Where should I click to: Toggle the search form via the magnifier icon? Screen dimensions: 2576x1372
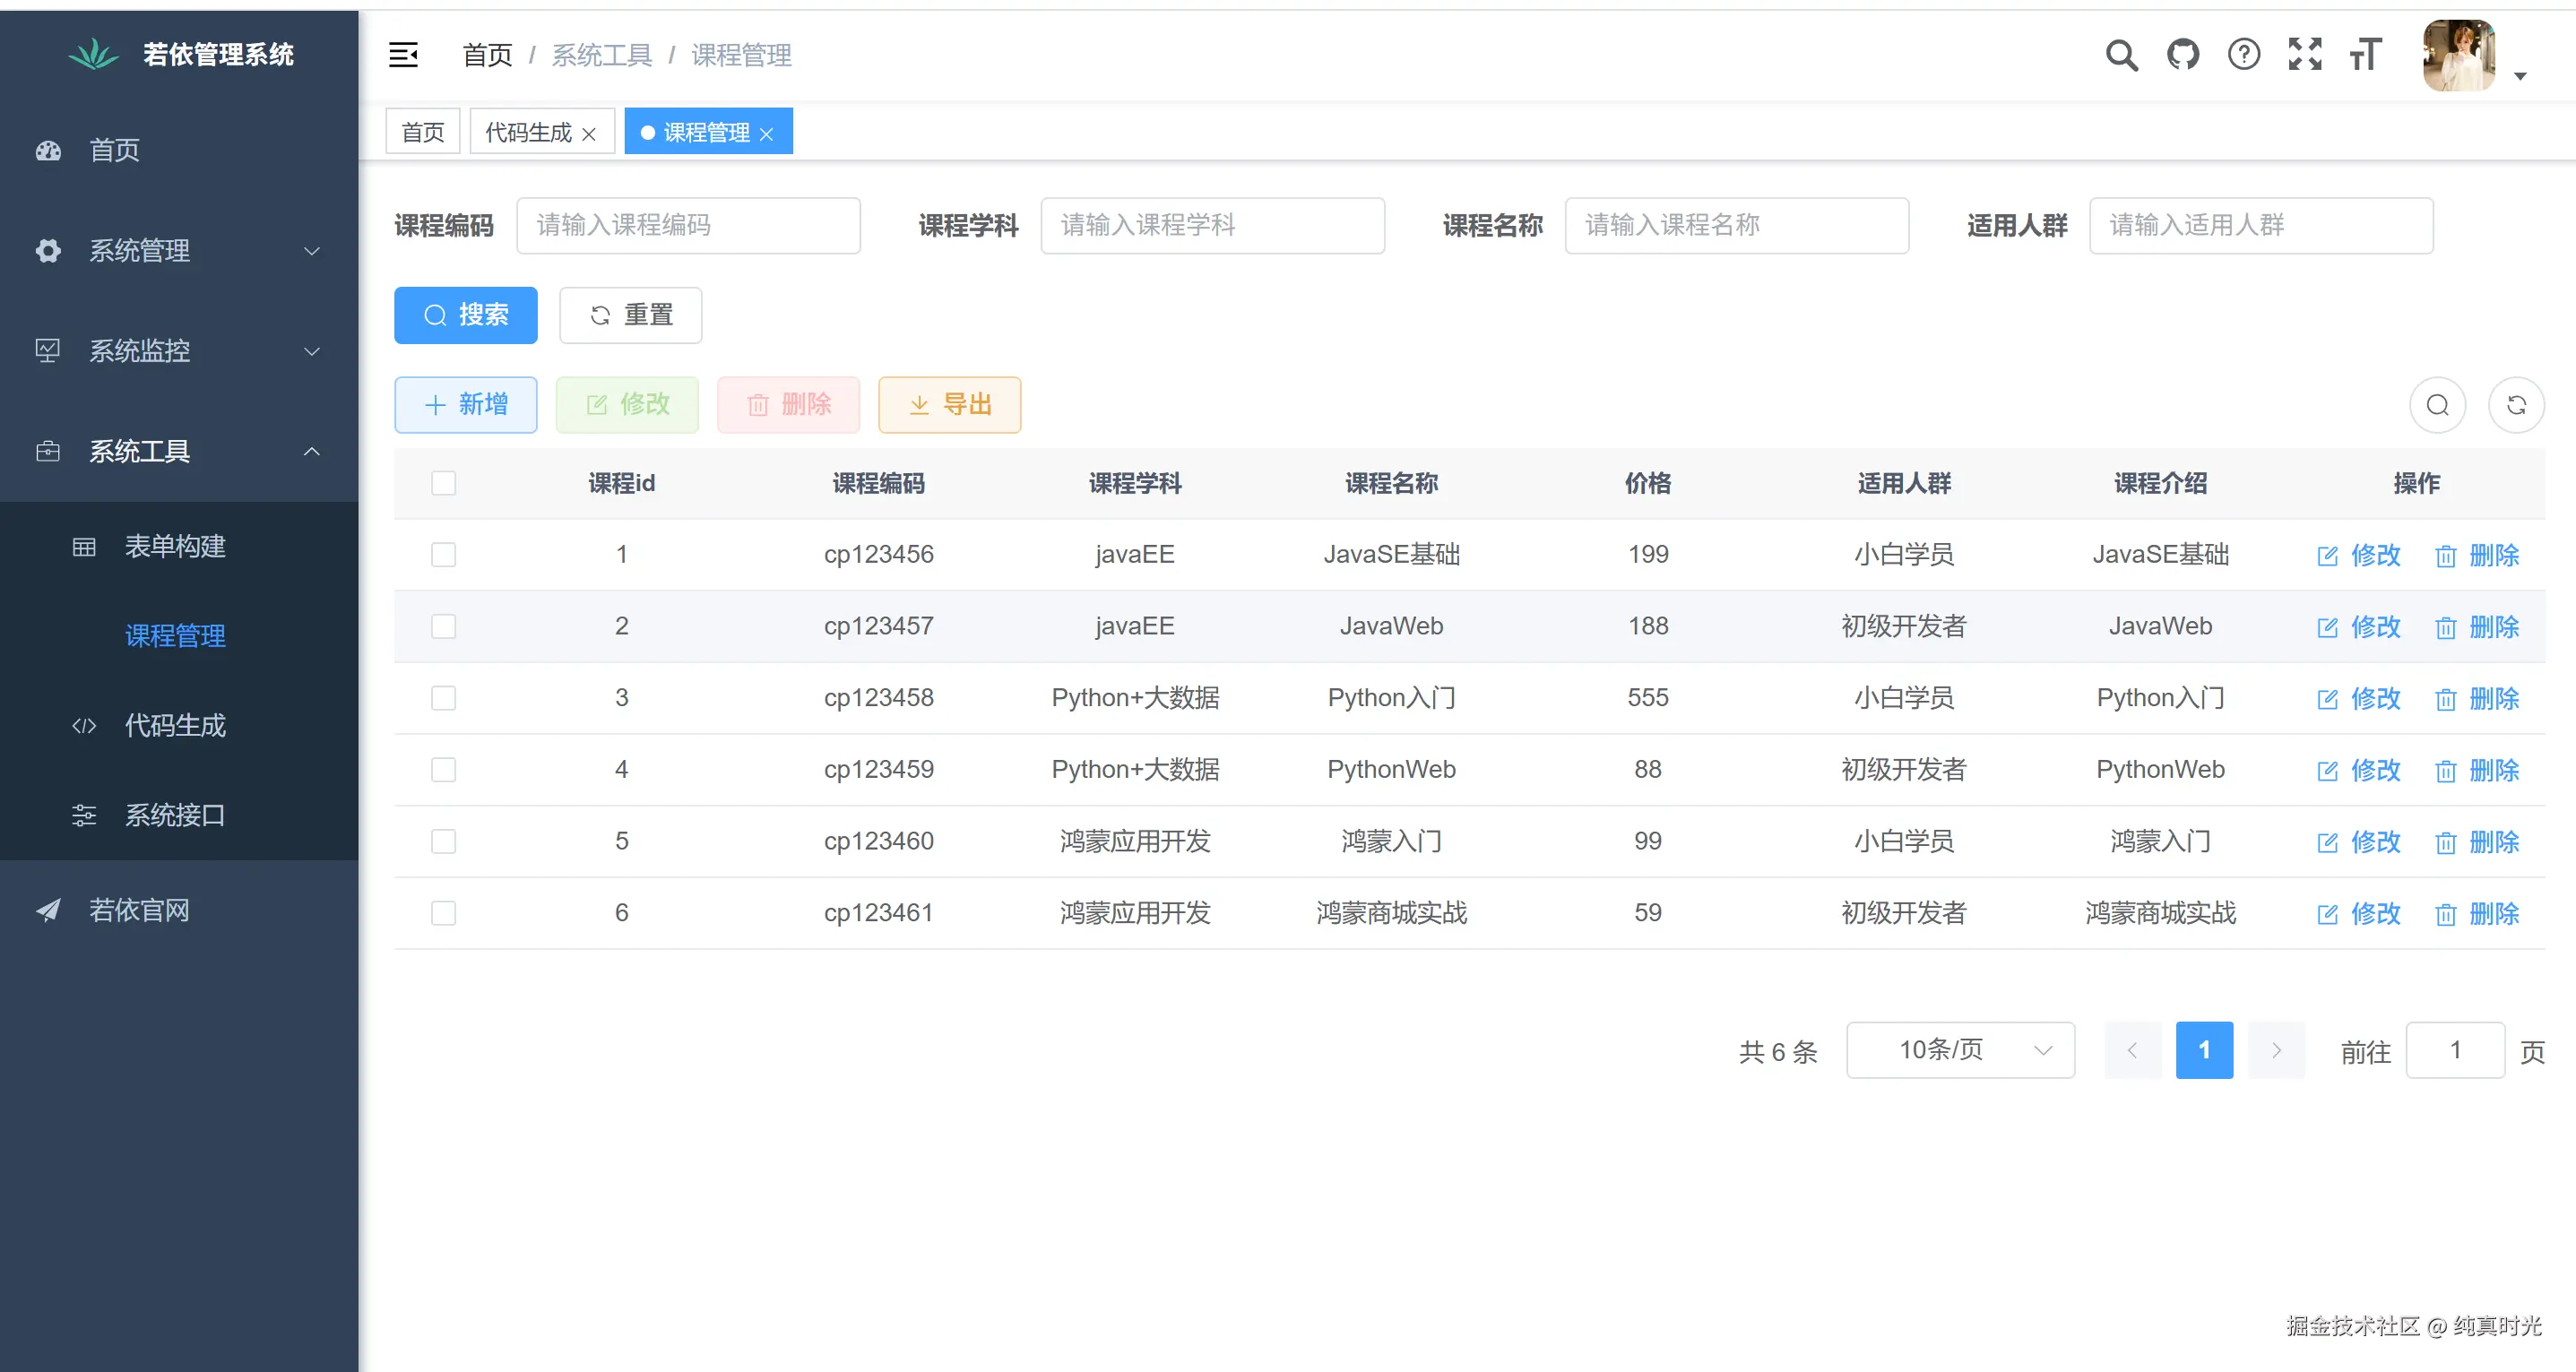tap(2437, 405)
